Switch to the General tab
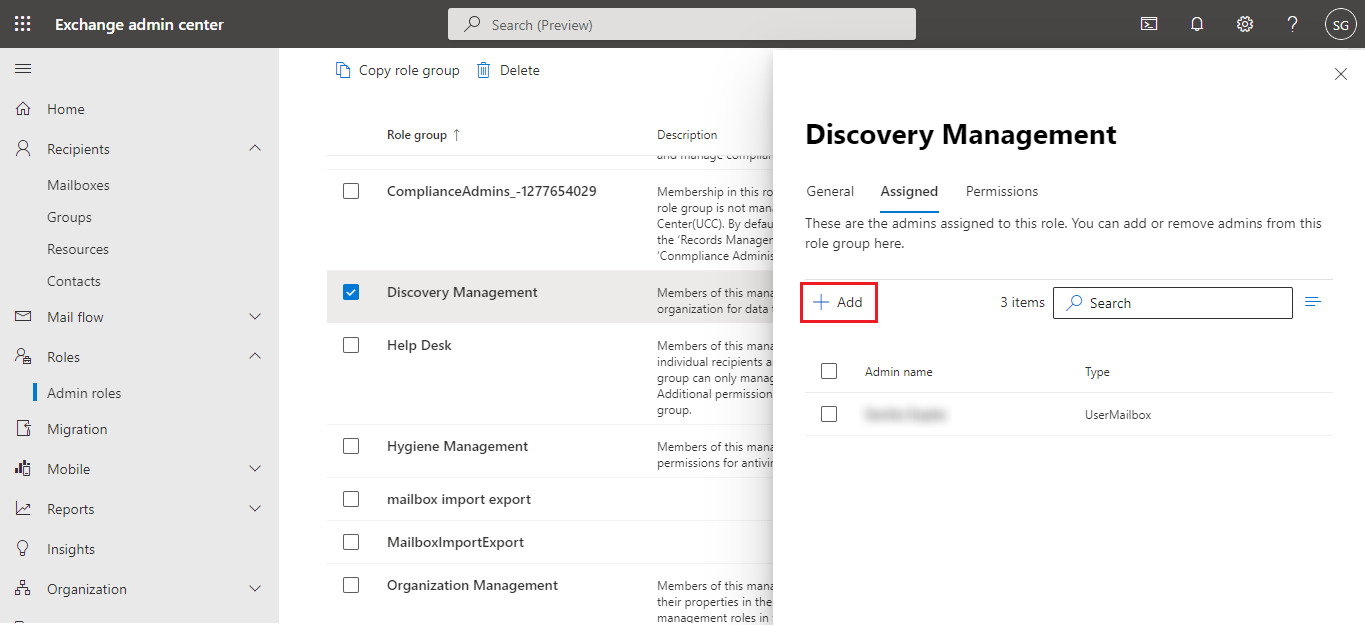1365x625 pixels. click(830, 191)
